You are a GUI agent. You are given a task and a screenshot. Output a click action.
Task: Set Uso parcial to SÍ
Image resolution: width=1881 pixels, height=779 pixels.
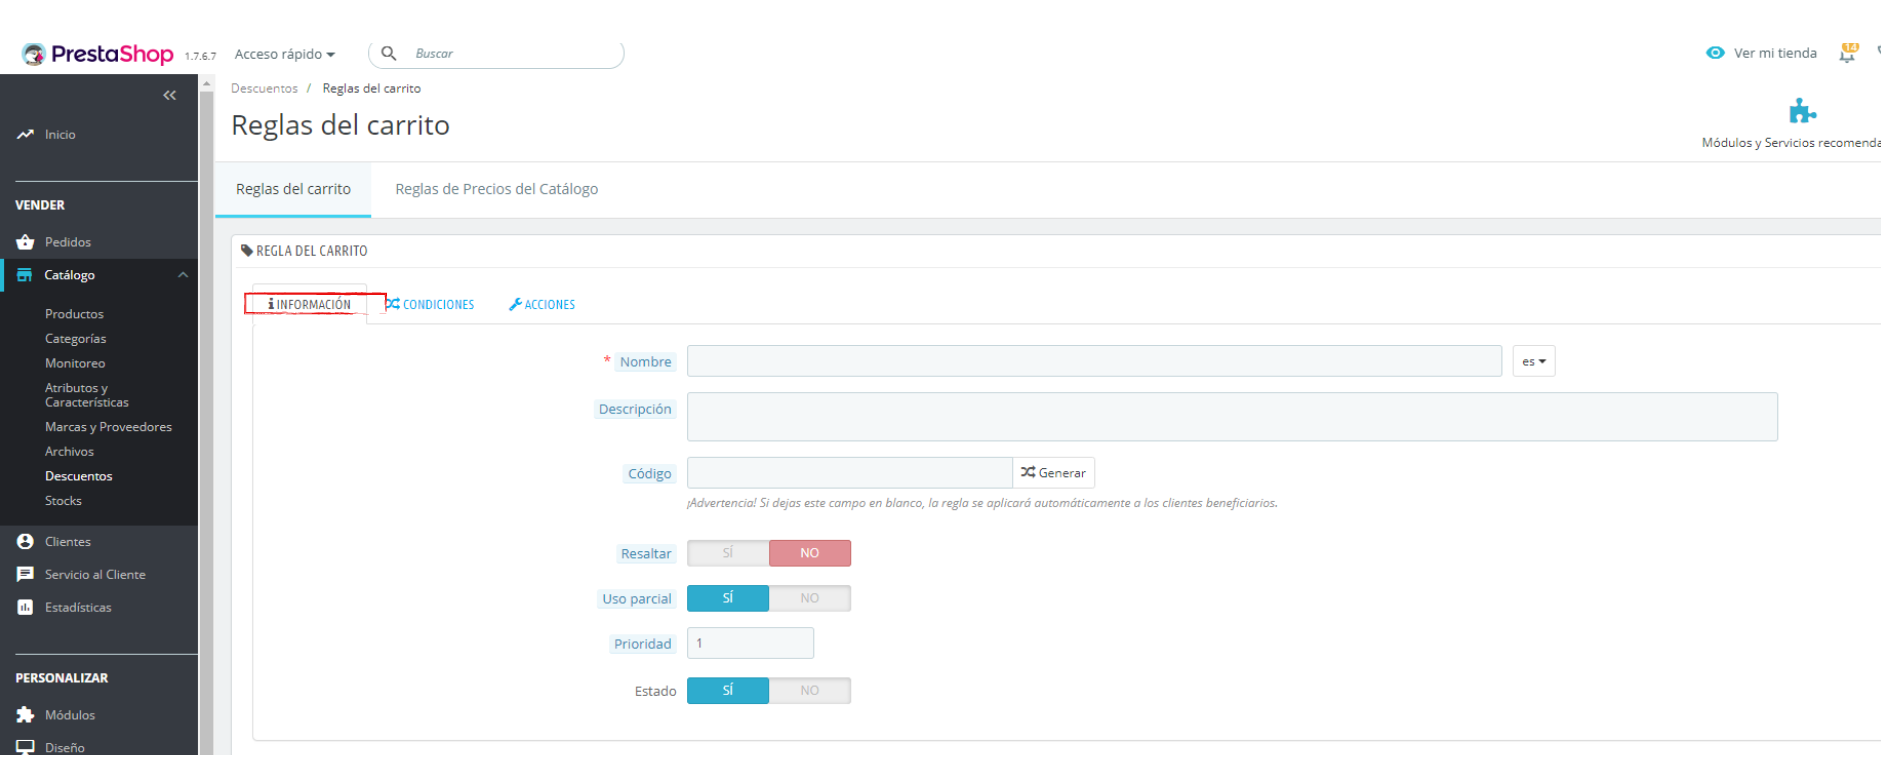pyautogui.click(x=728, y=598)
